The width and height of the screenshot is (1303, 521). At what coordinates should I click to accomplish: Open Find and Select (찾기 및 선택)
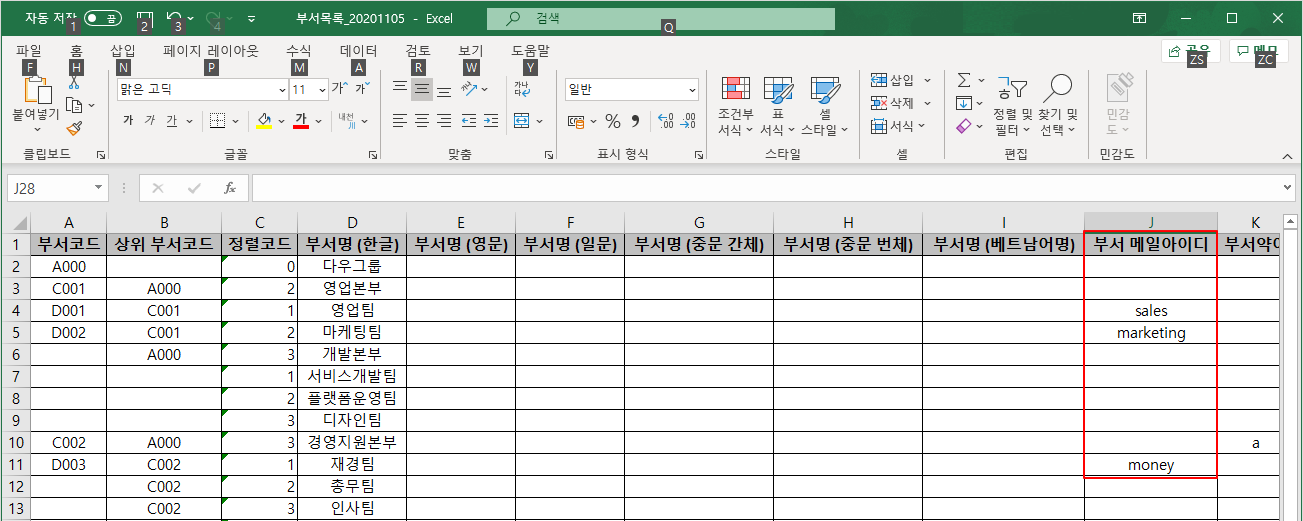[x=1058, y=106]
